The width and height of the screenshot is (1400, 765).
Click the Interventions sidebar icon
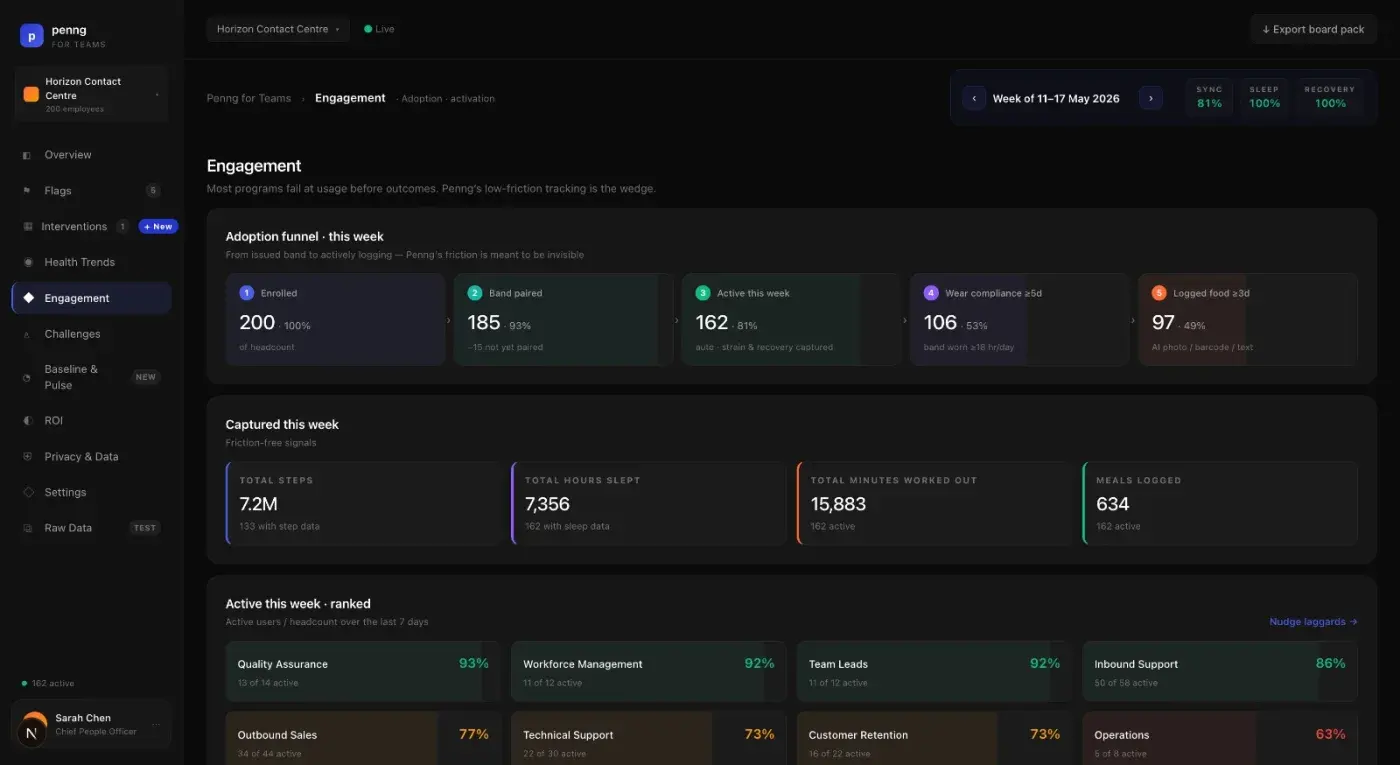pyautogui.click(x=27, y=227)
